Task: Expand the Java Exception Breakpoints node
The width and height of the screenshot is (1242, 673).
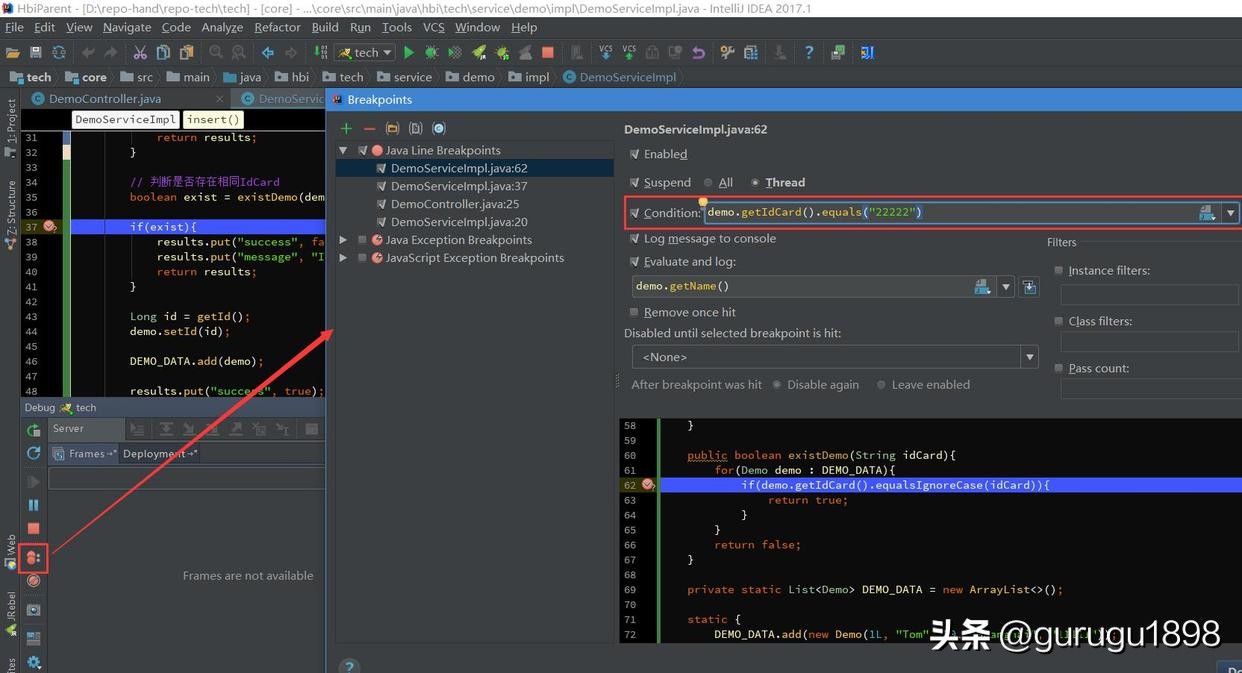Action: tap(344, 239)
